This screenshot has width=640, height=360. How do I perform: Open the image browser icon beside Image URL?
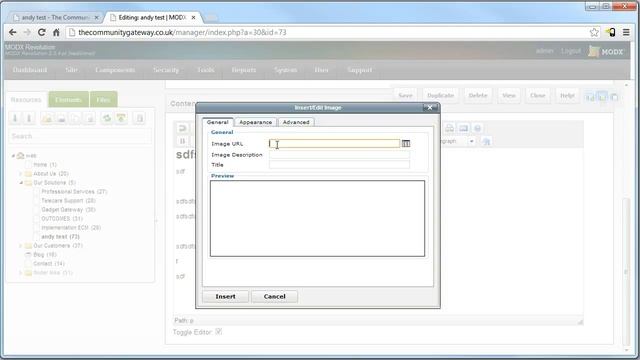406,144
